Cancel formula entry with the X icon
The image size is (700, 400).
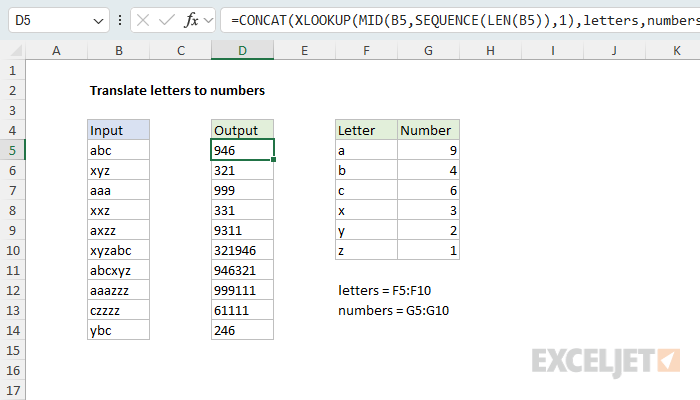143,20
